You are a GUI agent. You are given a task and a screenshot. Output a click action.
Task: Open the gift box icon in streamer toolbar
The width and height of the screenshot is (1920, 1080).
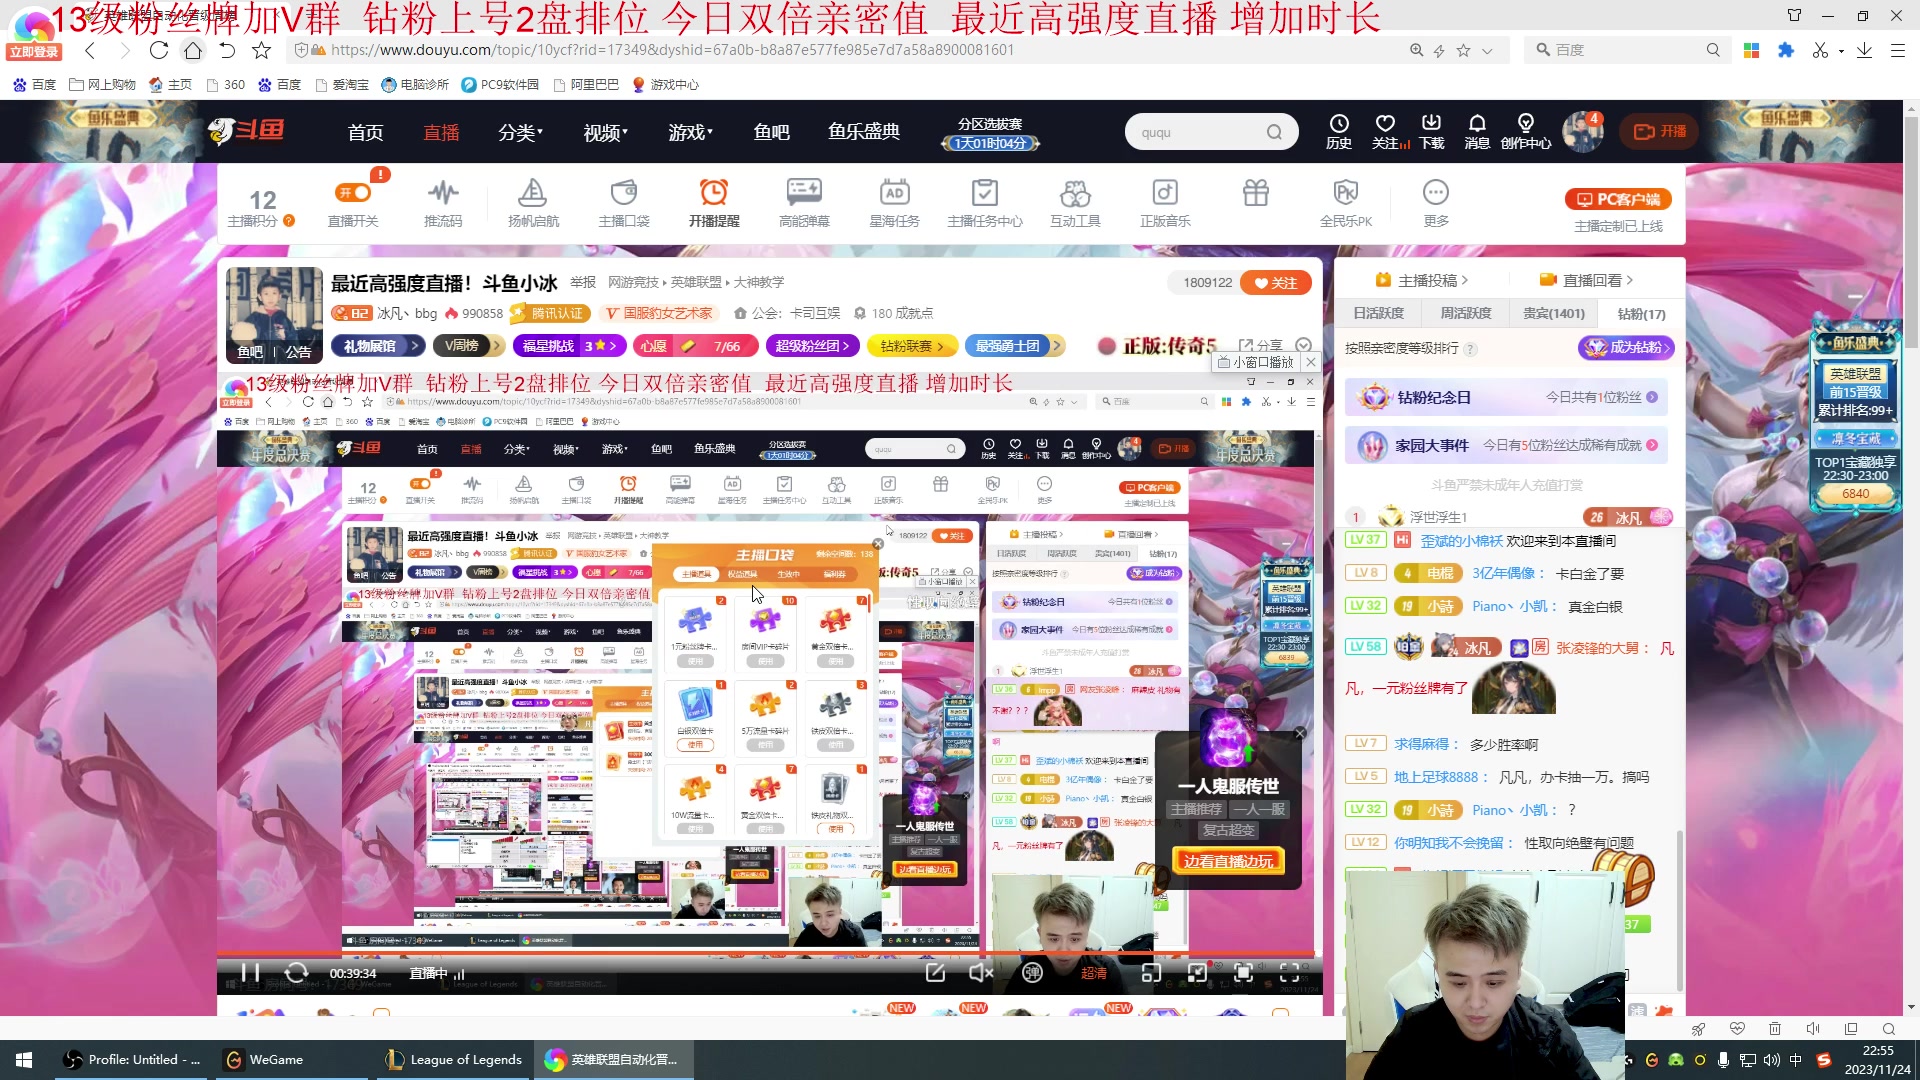click(1256, 192)
